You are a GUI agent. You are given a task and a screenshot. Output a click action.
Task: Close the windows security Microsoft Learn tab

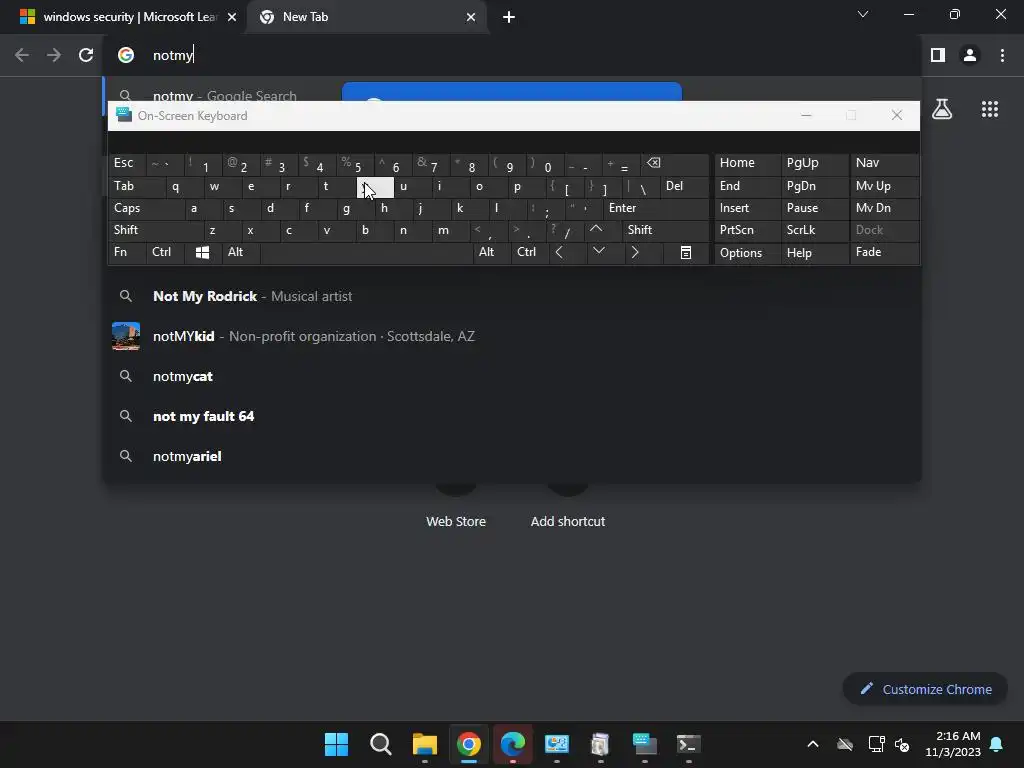pos(232,17)
